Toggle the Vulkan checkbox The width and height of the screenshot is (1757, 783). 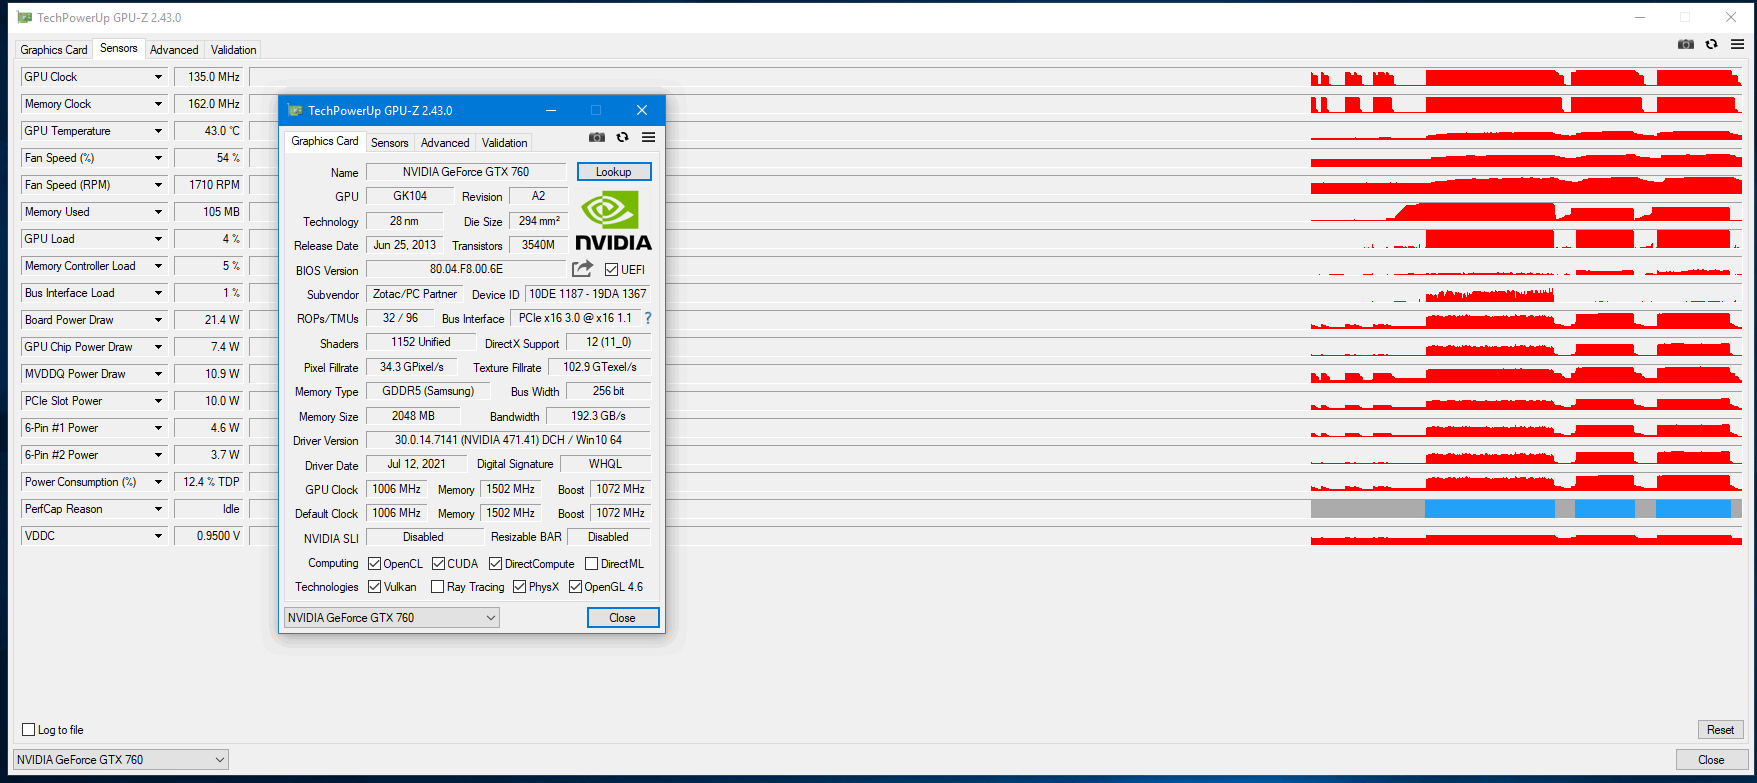375,587
